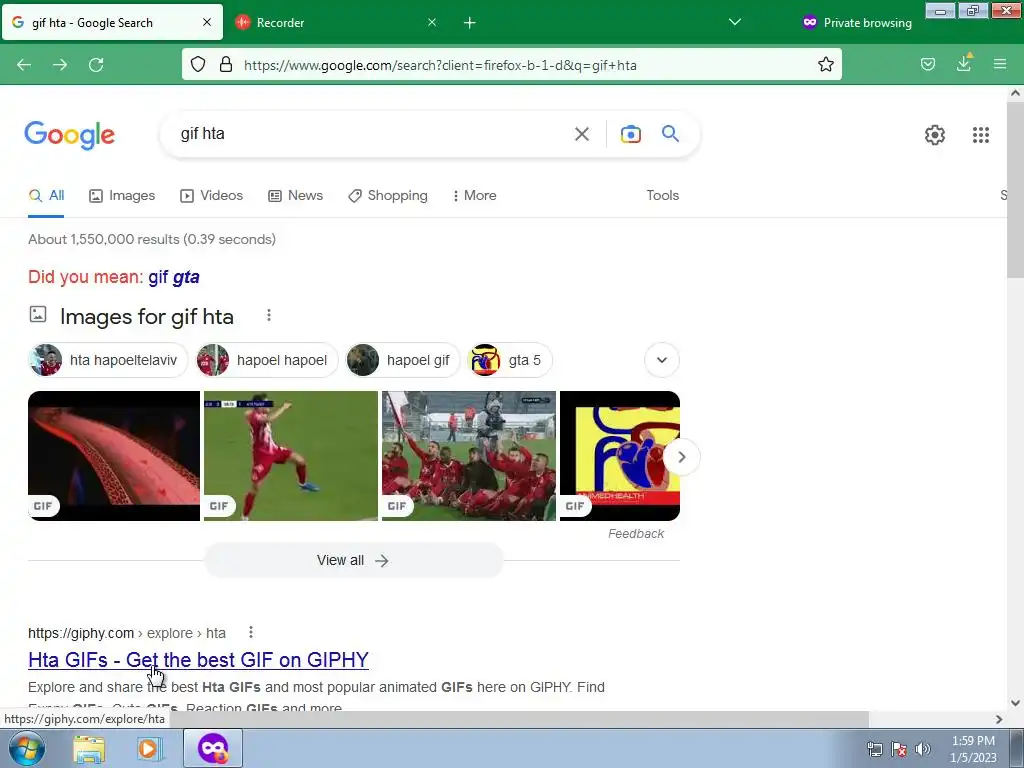This screenshot has width=1024, height=768.
Task: Click the vertical page scrollbar thumb
Action: tap(1015, 190)
